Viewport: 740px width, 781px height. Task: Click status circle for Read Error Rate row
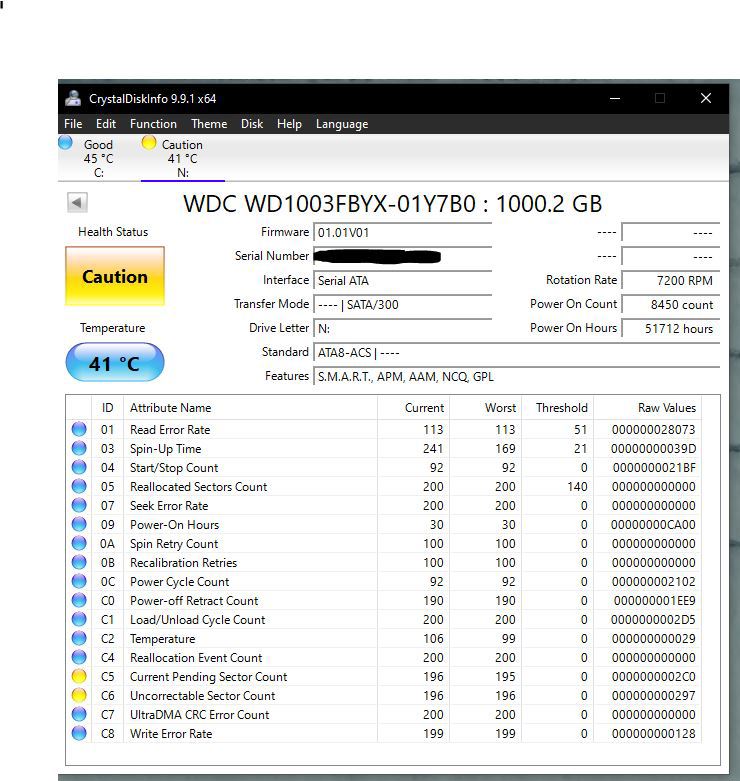(79, 429)
